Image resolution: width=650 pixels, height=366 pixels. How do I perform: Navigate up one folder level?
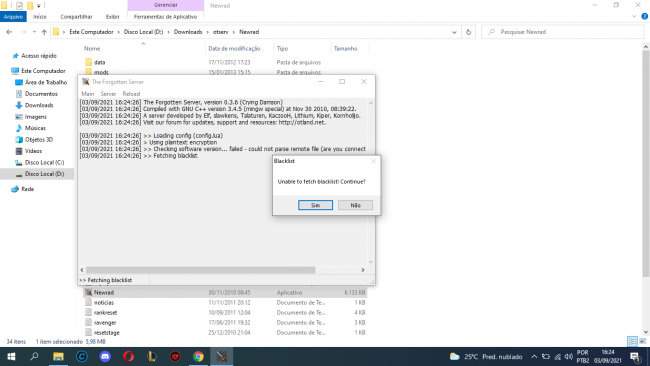44,32
